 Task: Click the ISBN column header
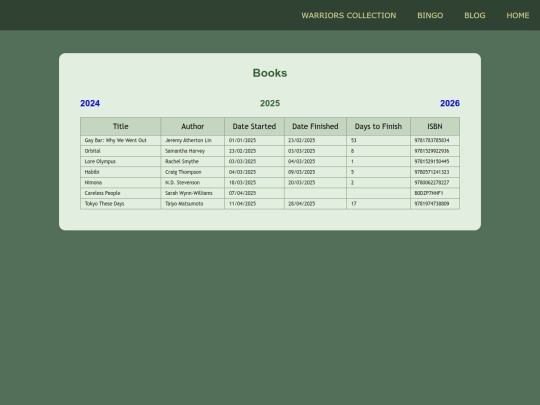click(435, 126)
